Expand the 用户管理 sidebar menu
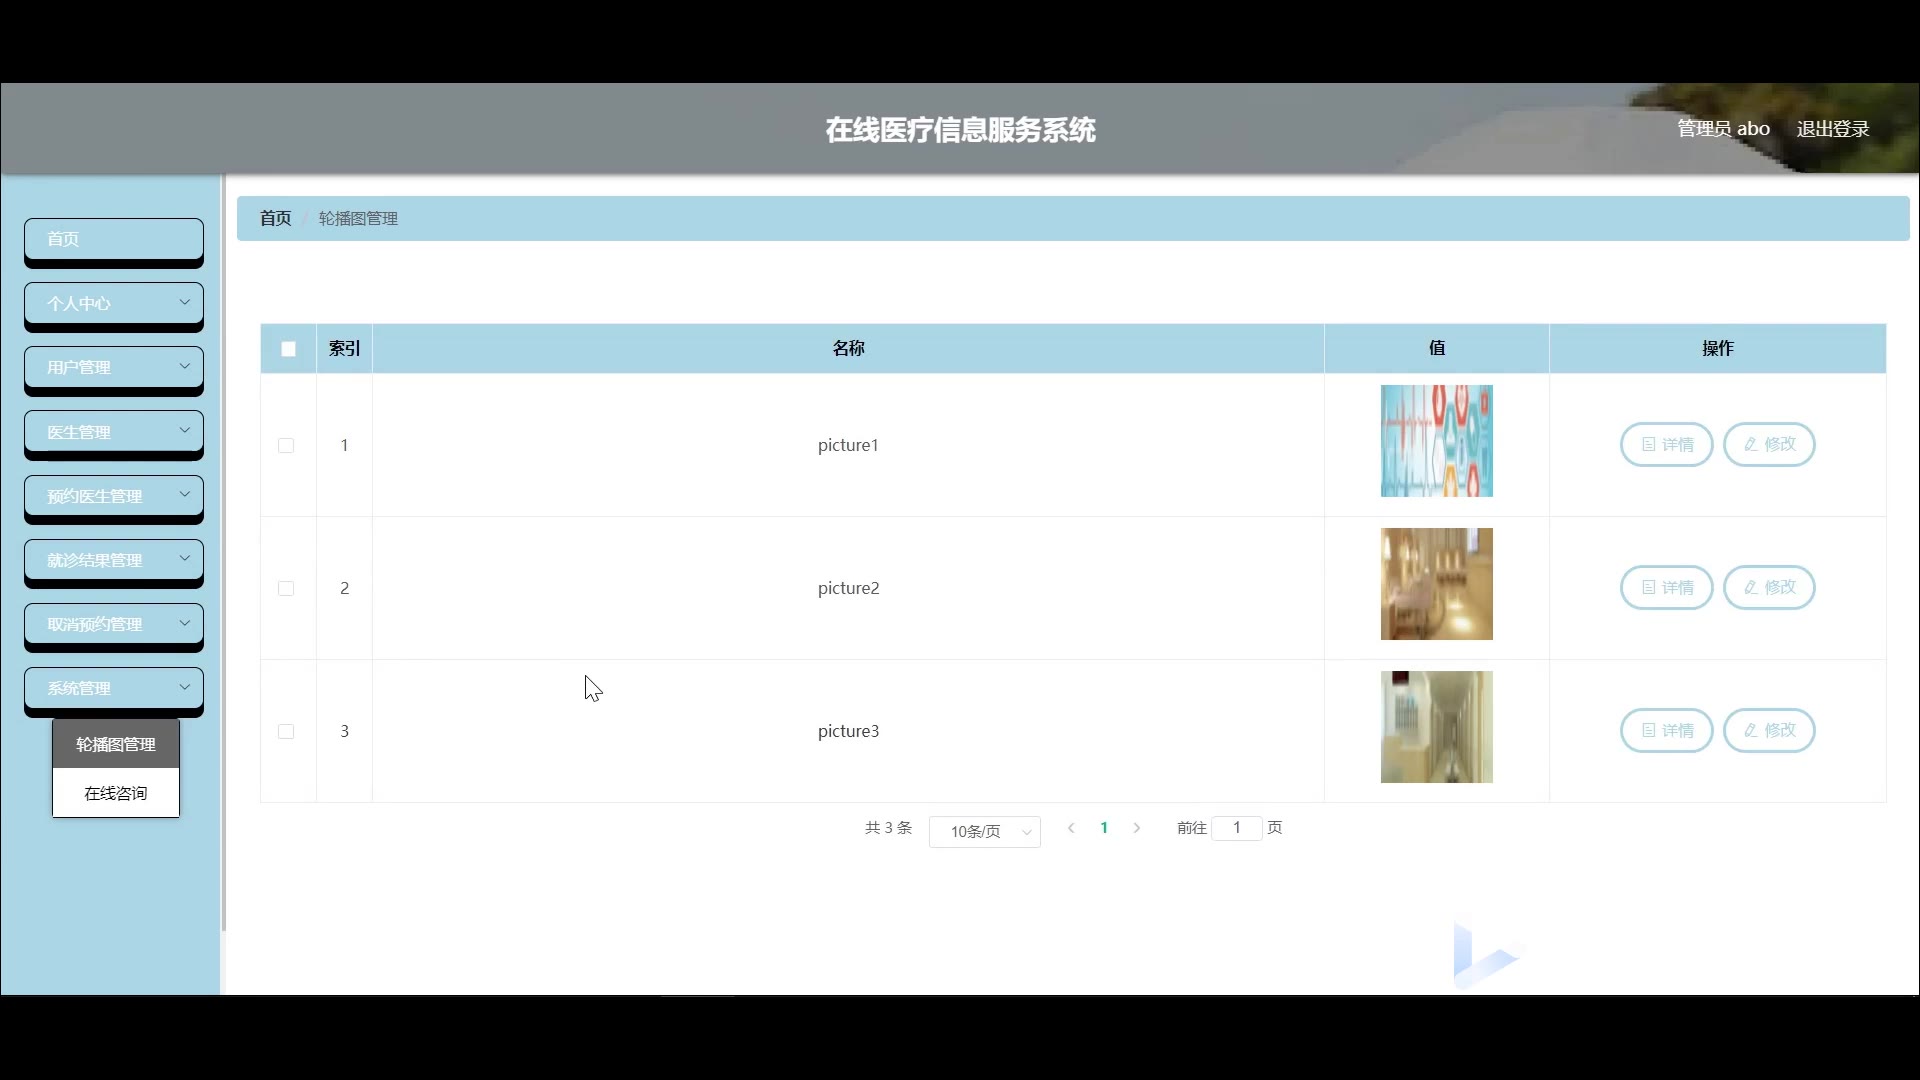Screen dimensions: 1920x1080 (x=113, y=367)
